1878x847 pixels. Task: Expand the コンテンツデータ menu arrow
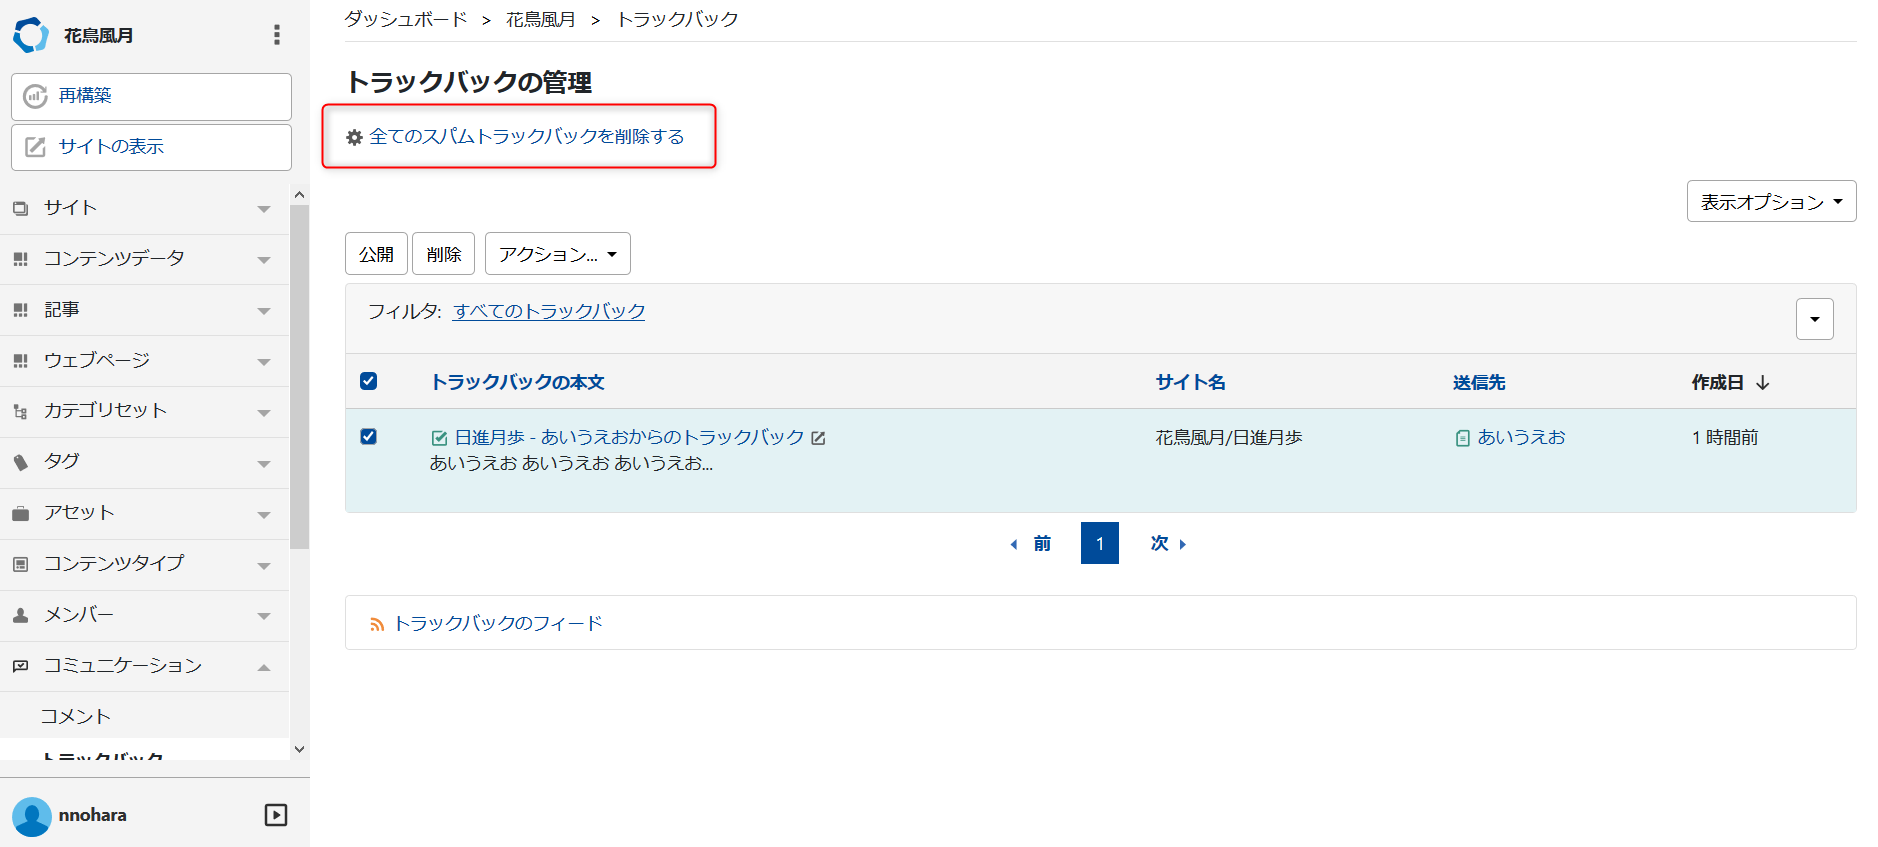point(264,260)
